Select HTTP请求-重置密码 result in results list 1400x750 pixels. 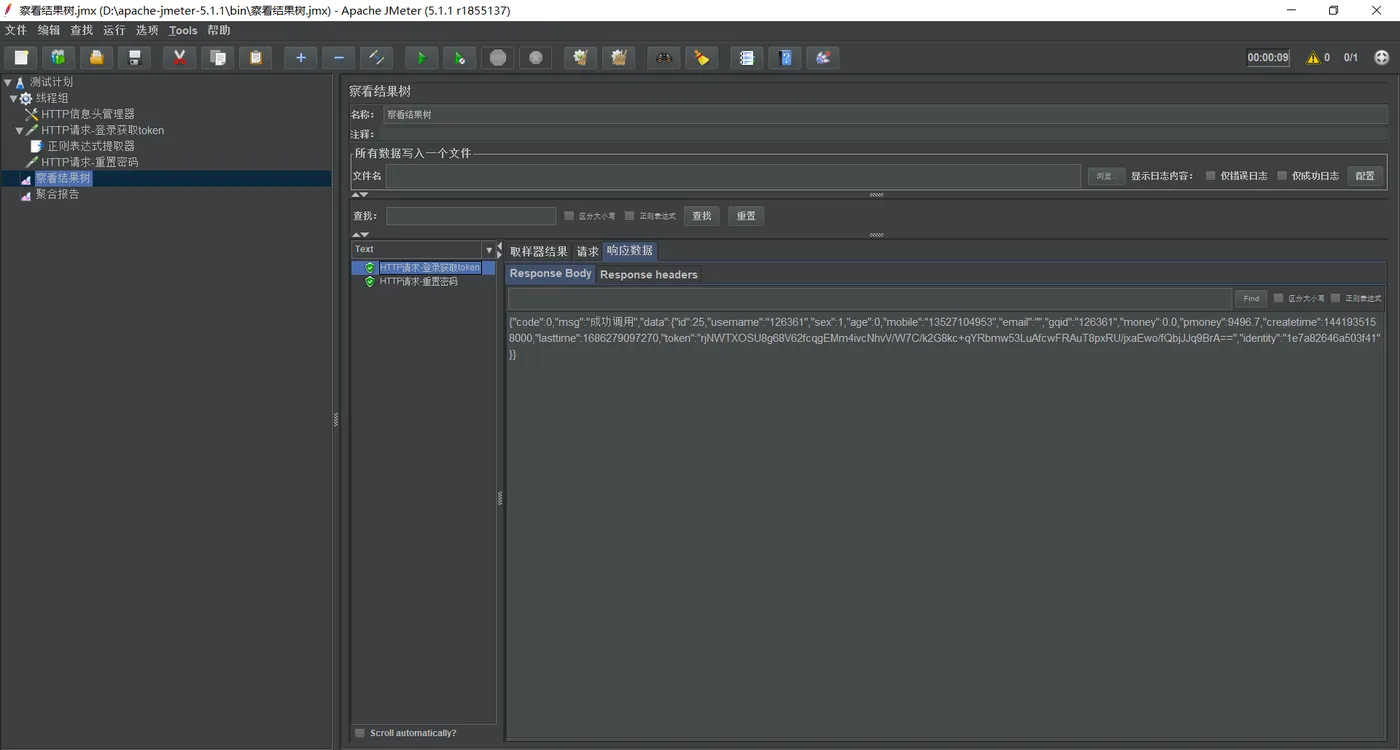click(418, 282)
